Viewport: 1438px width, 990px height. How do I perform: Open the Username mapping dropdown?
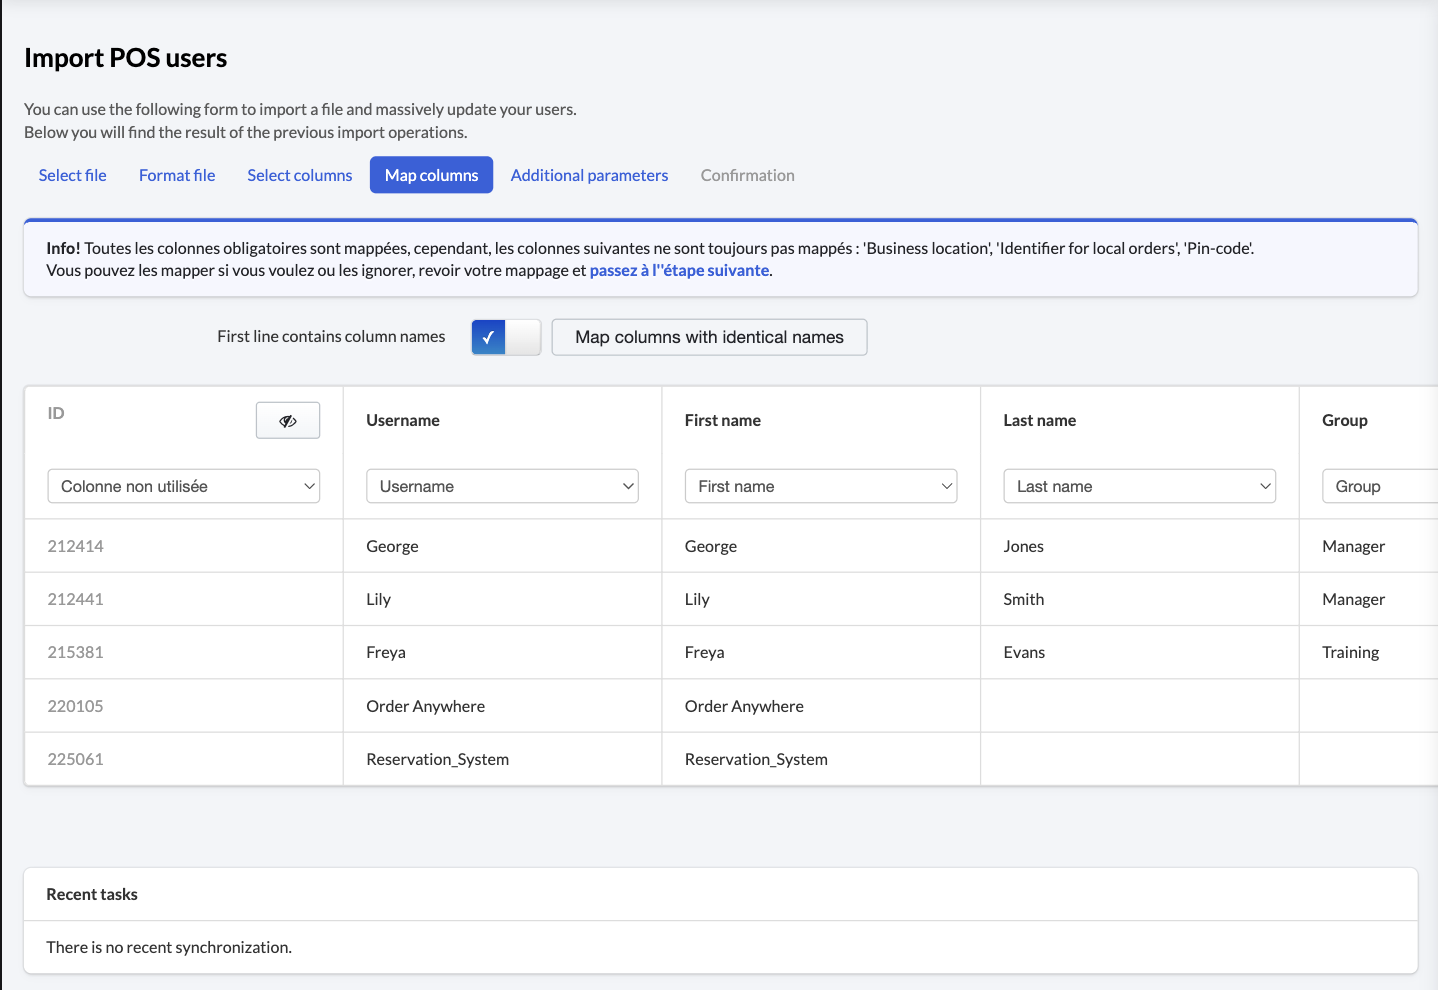click(x=502, y=486)
